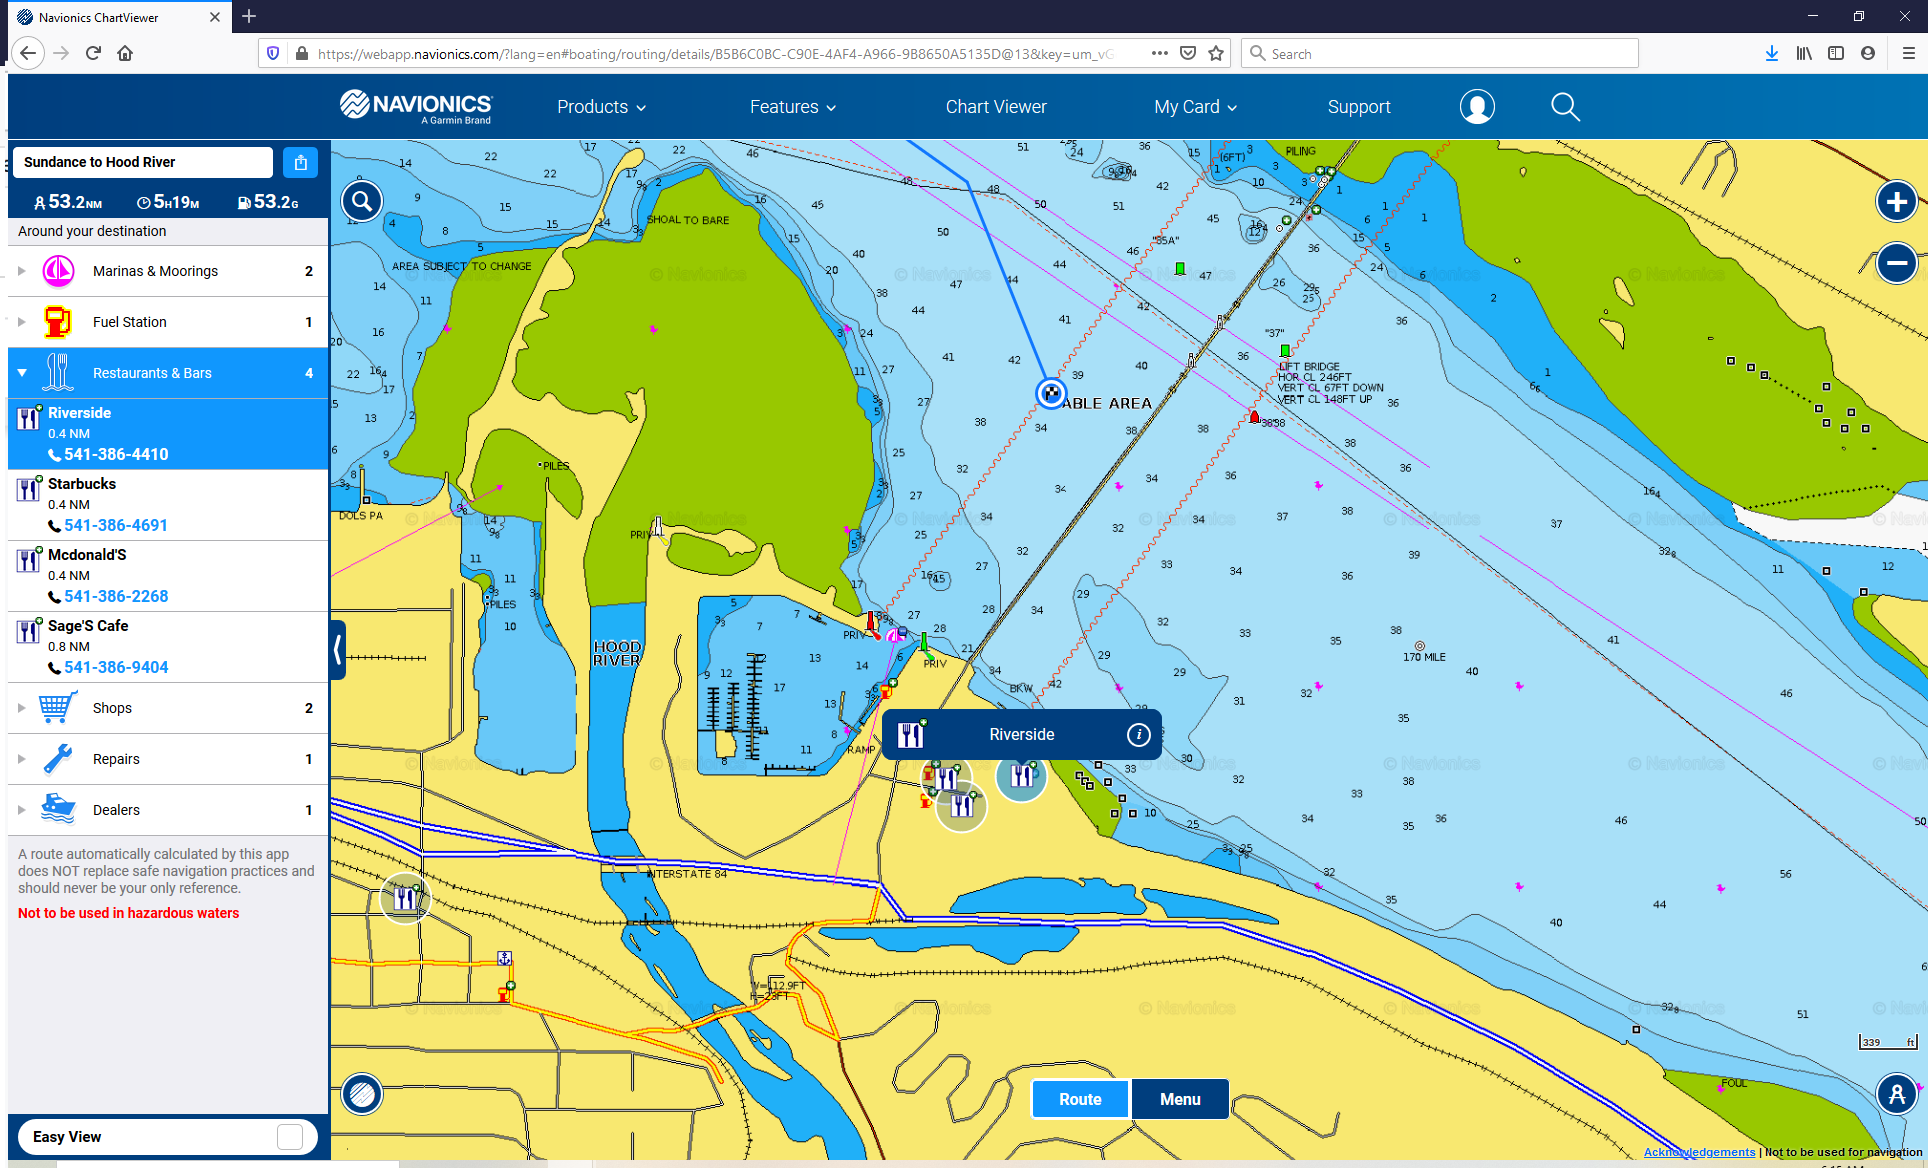
Task: Reload the browser page
Action: pos(93,53)
